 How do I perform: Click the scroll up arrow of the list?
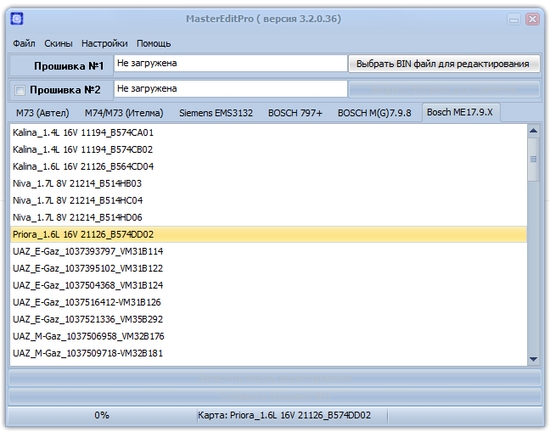pos(534,131)
